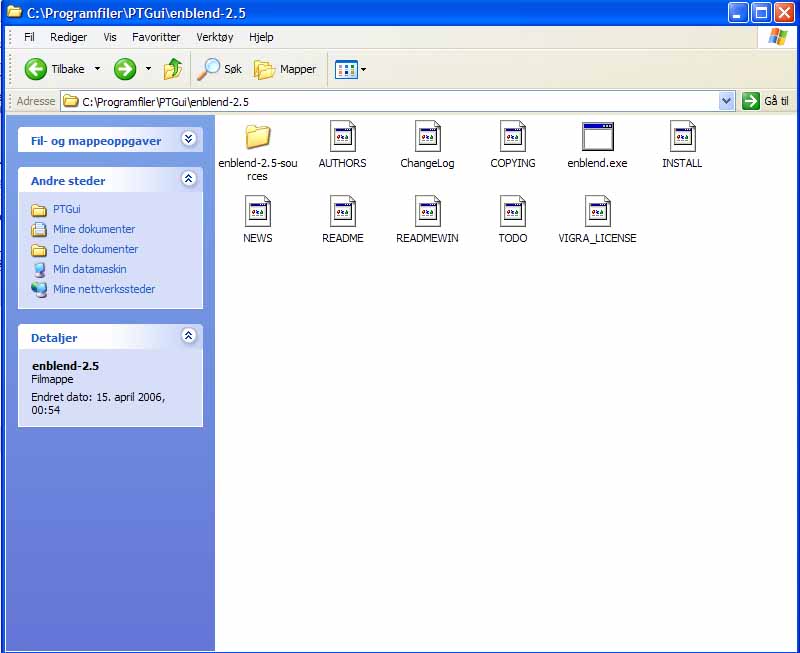The image size is (800, 653).
Task: Click the Min datamaskin computer icon
Action: coord(39,269)
